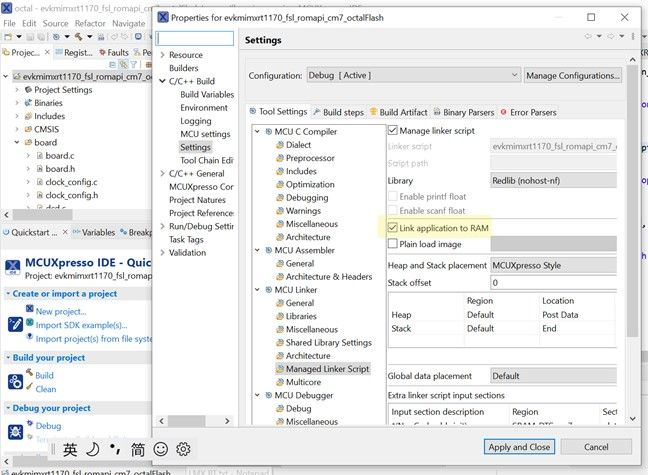Image resolution: width=648 pixels, height=475 pixels.
Task: Toggle the Manage linker script checkbox
Action: coord(393,131)
